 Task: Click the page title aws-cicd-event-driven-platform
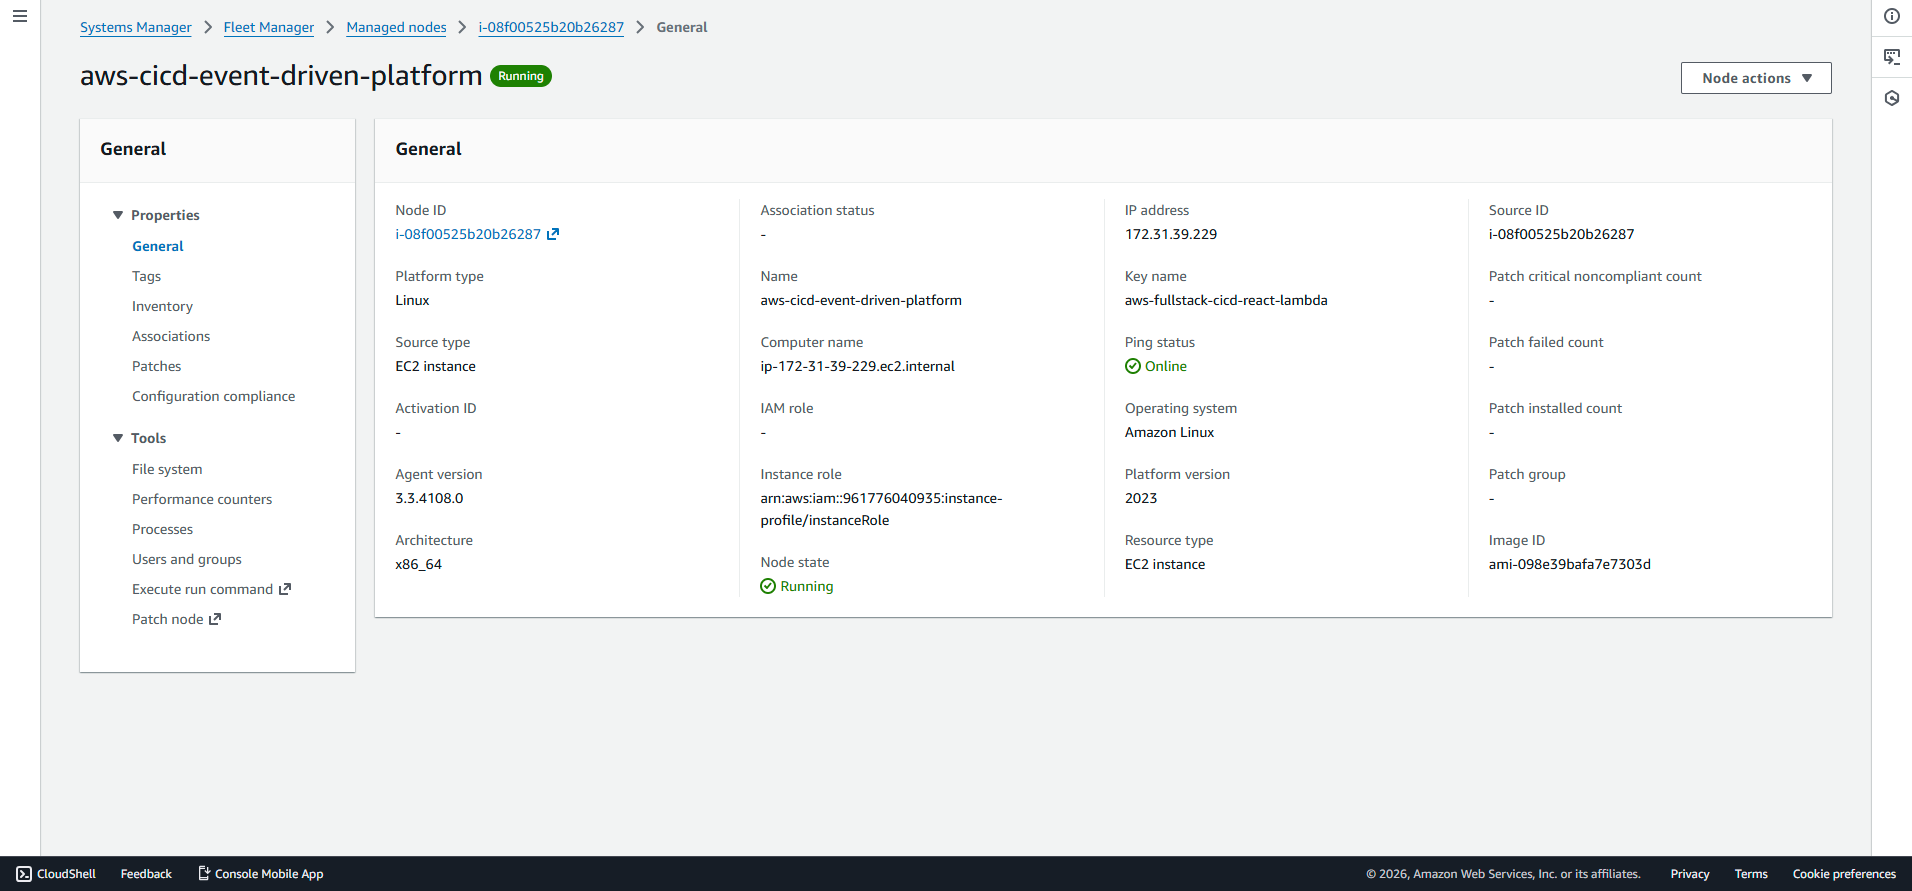[281, 76]
